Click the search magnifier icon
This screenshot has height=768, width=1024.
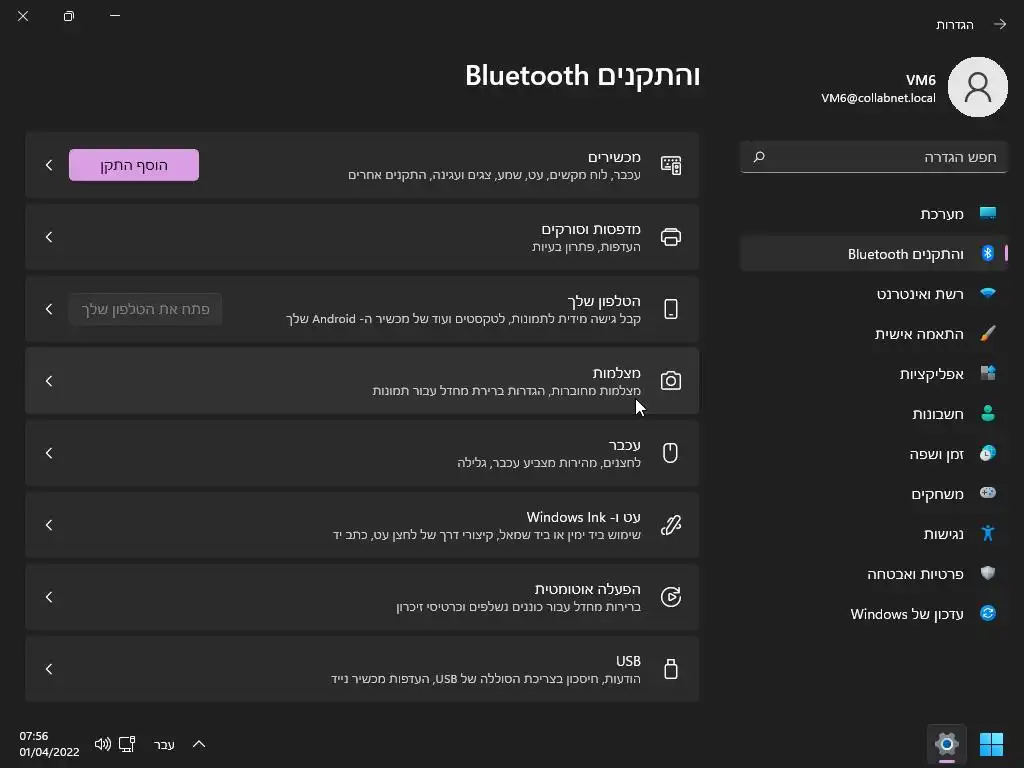pos(759,157)
